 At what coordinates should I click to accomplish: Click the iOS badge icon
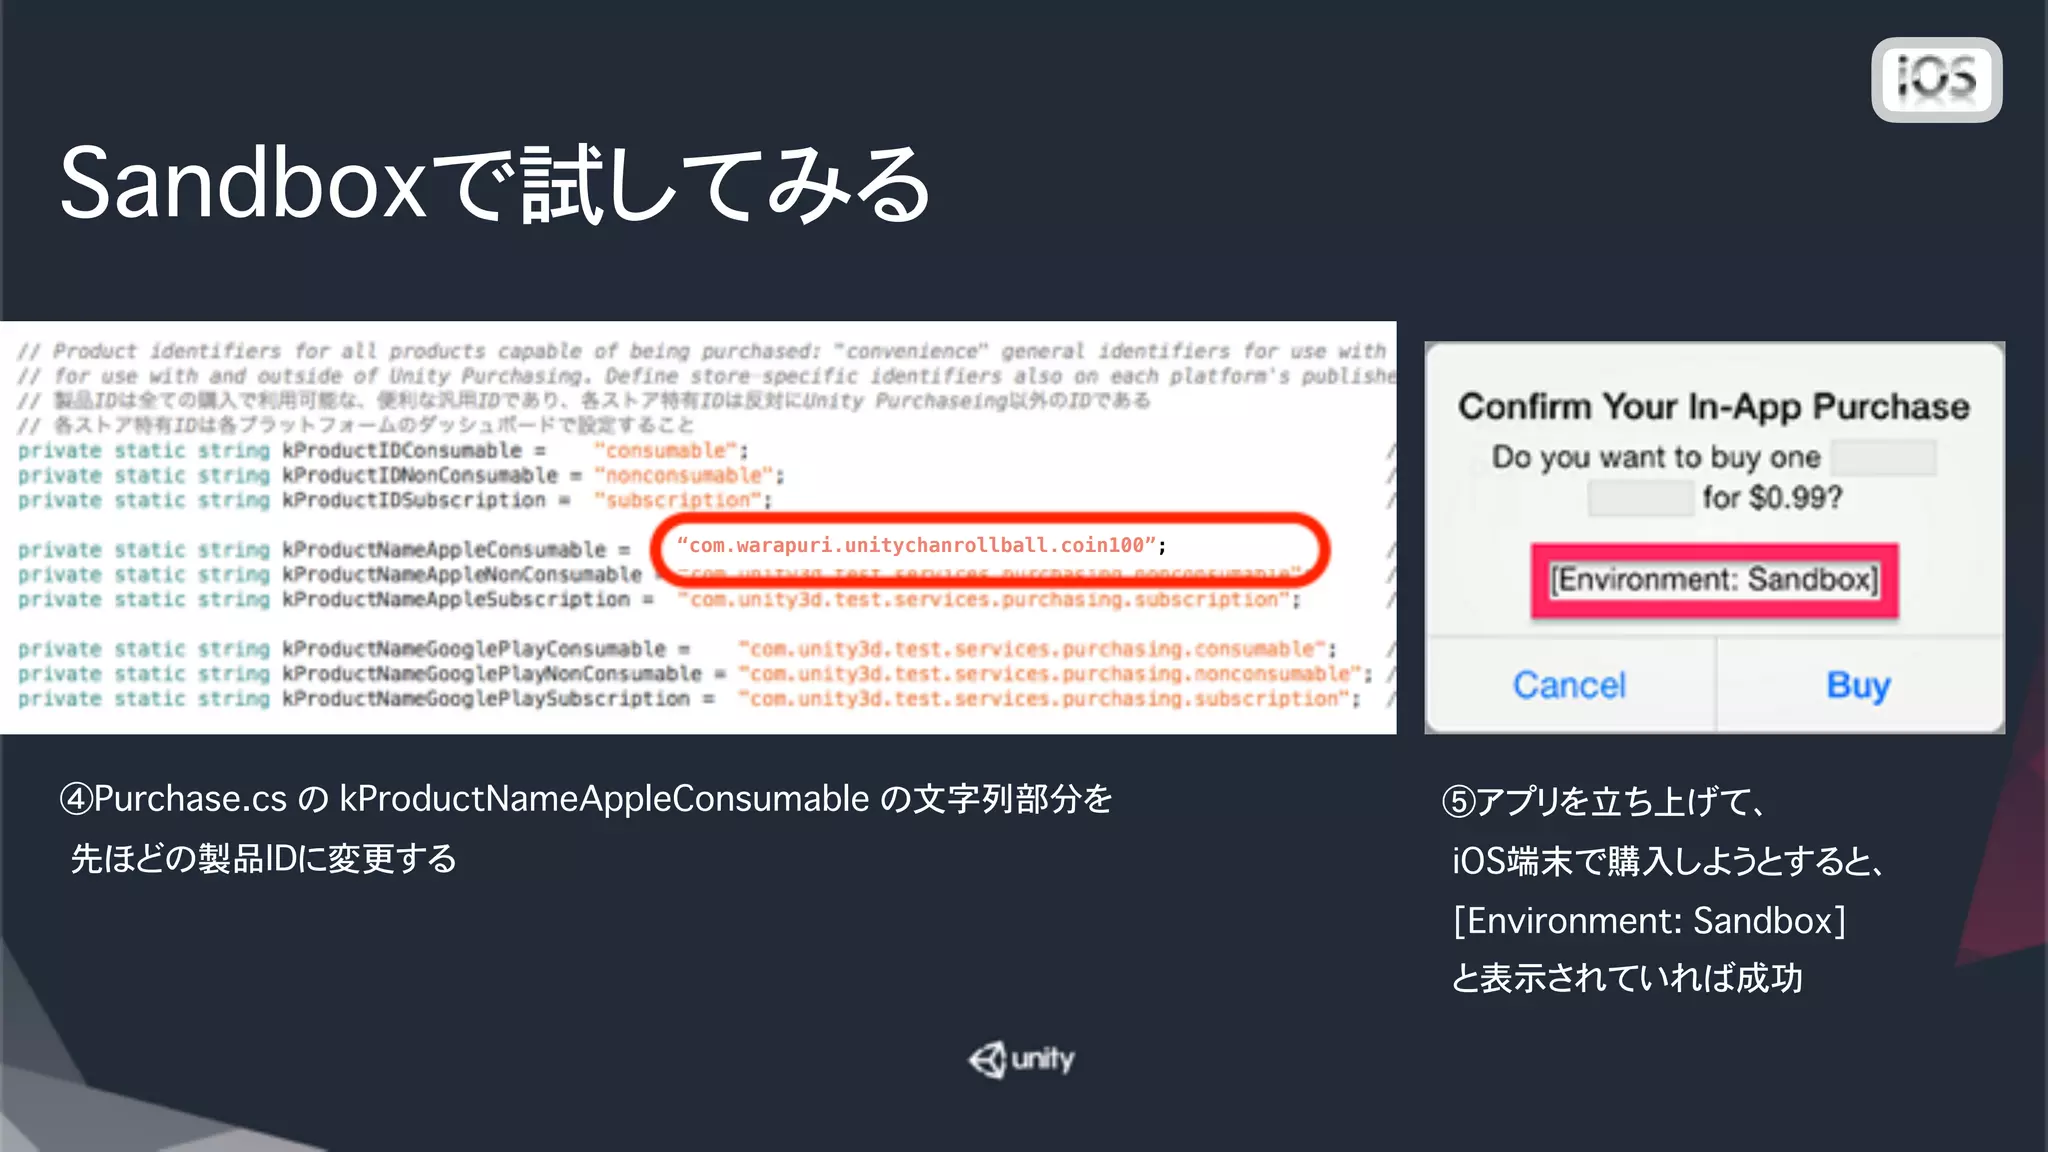click(1937, 80)
